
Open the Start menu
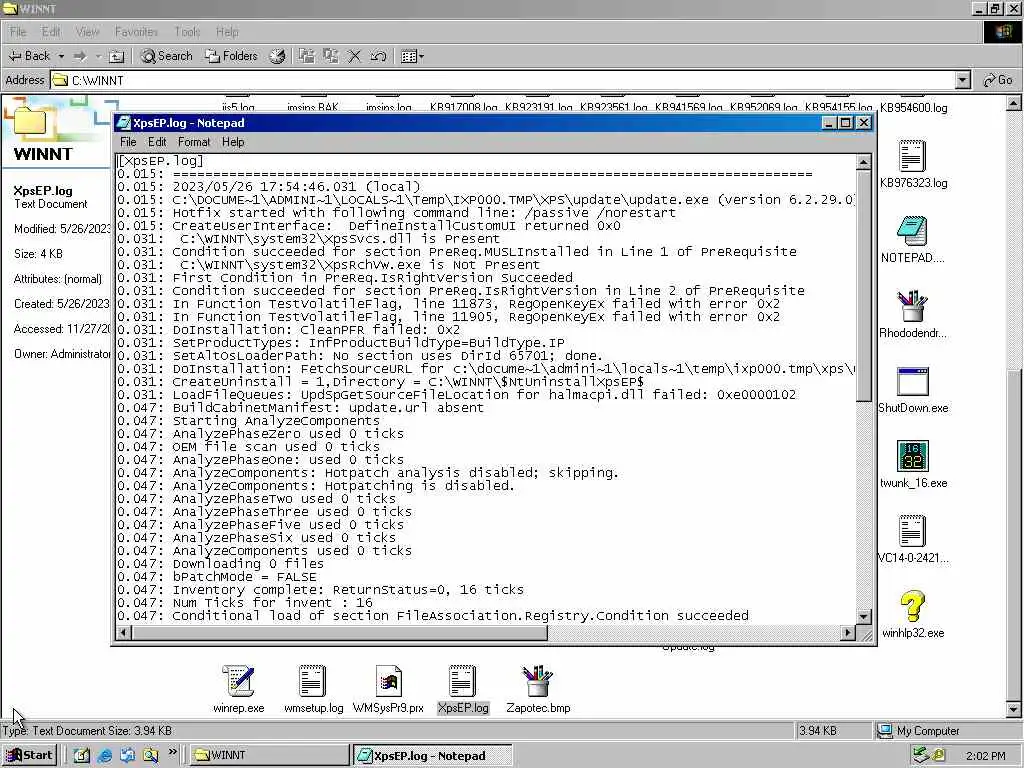coord(29,755)
